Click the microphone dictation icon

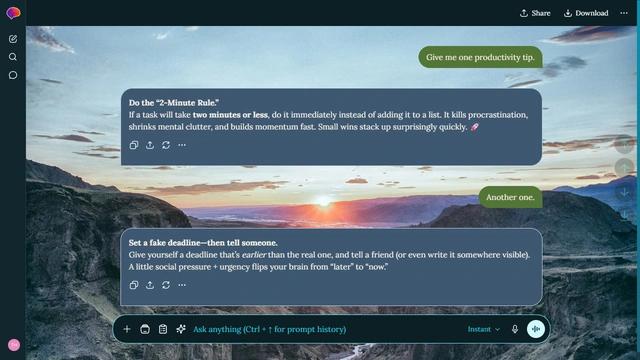pos(515,329)
